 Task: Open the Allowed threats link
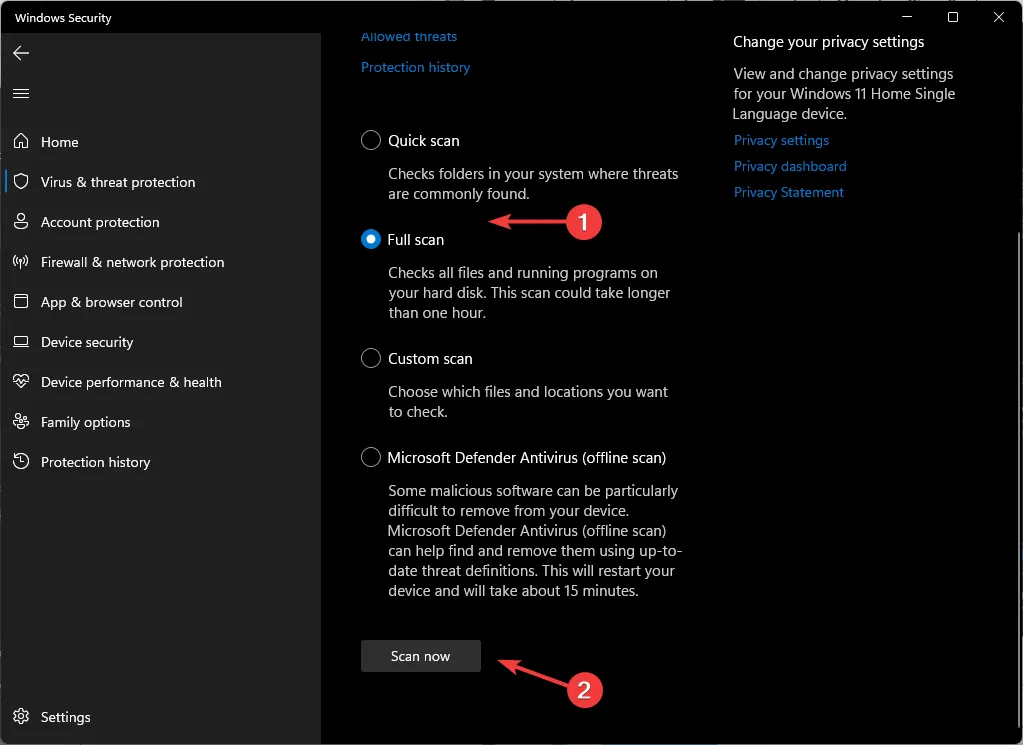409,37
